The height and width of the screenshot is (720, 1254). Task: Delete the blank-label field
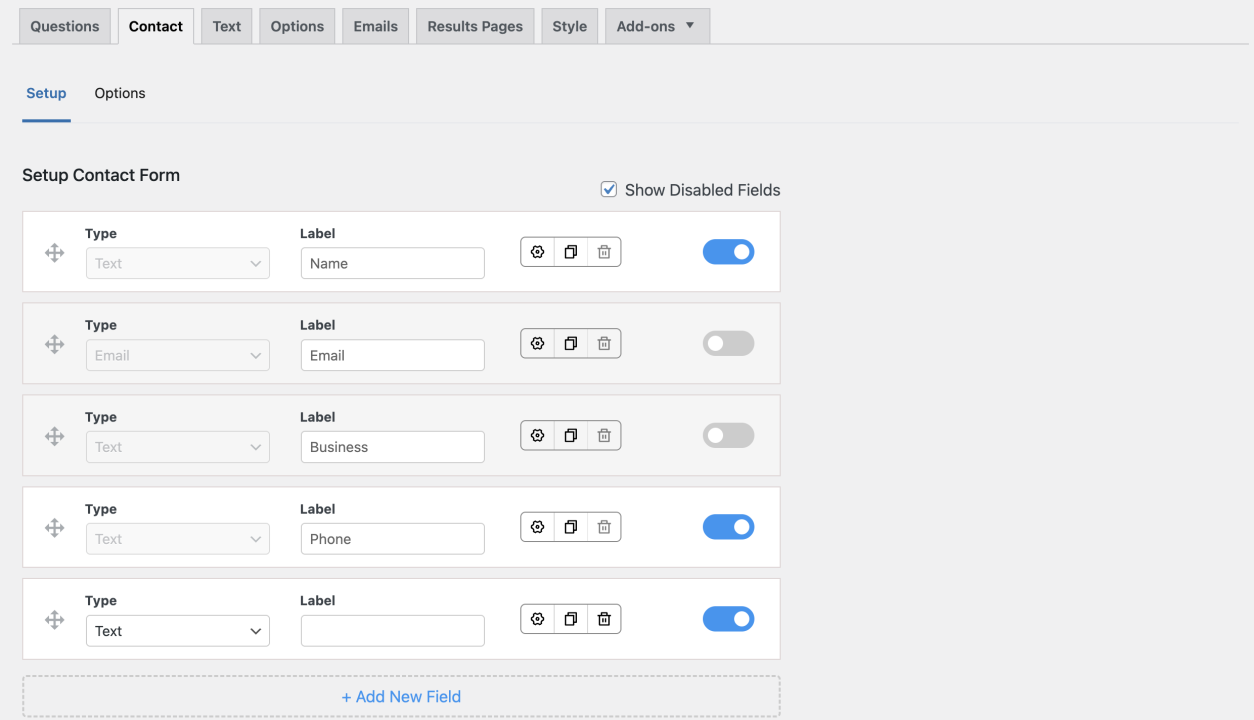pos(604,619)
